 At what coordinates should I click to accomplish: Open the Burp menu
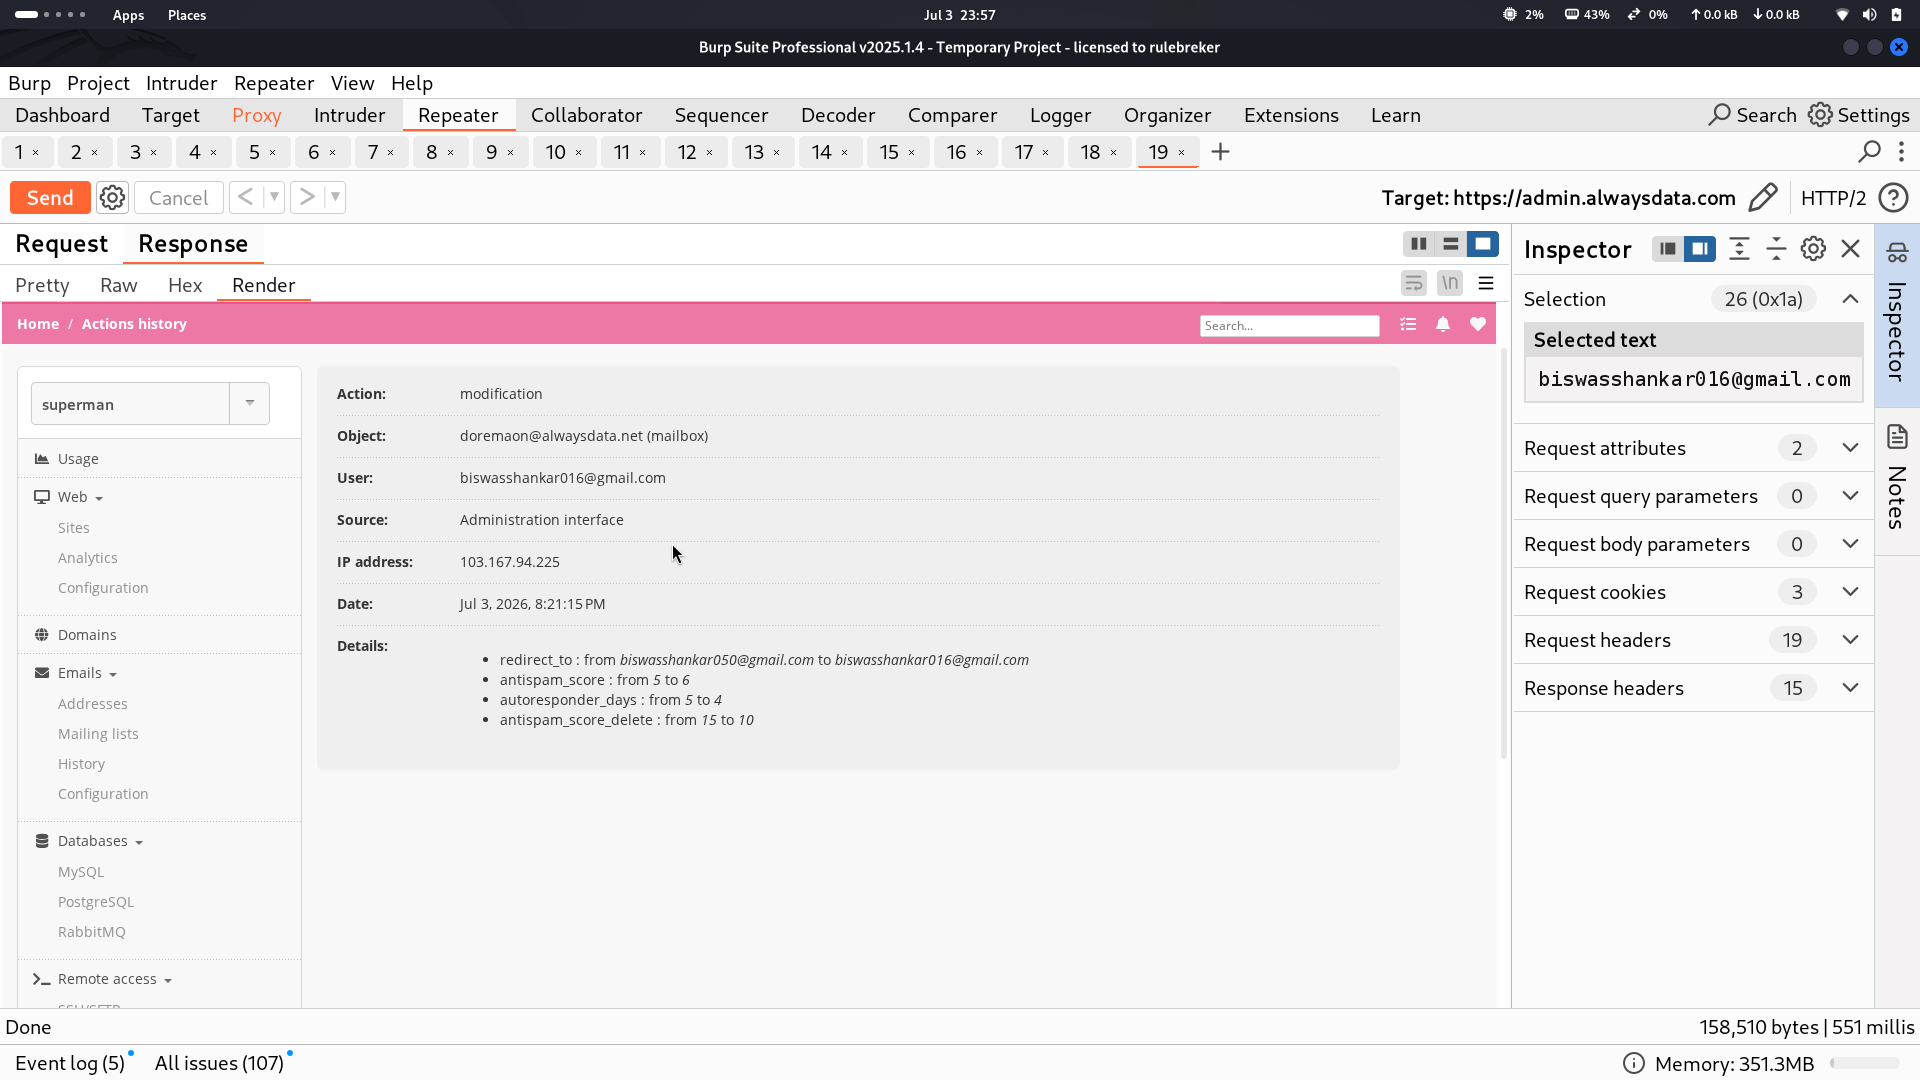29,83
